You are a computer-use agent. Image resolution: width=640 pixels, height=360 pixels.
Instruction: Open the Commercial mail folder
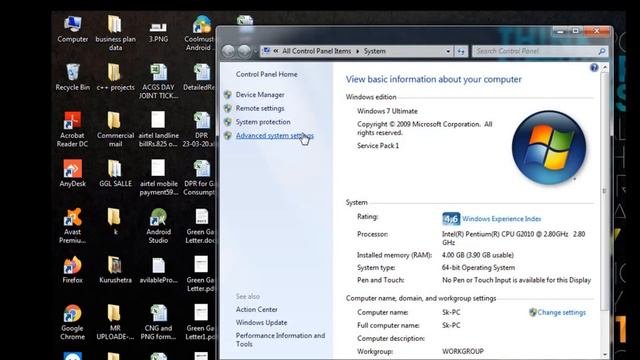116,129
